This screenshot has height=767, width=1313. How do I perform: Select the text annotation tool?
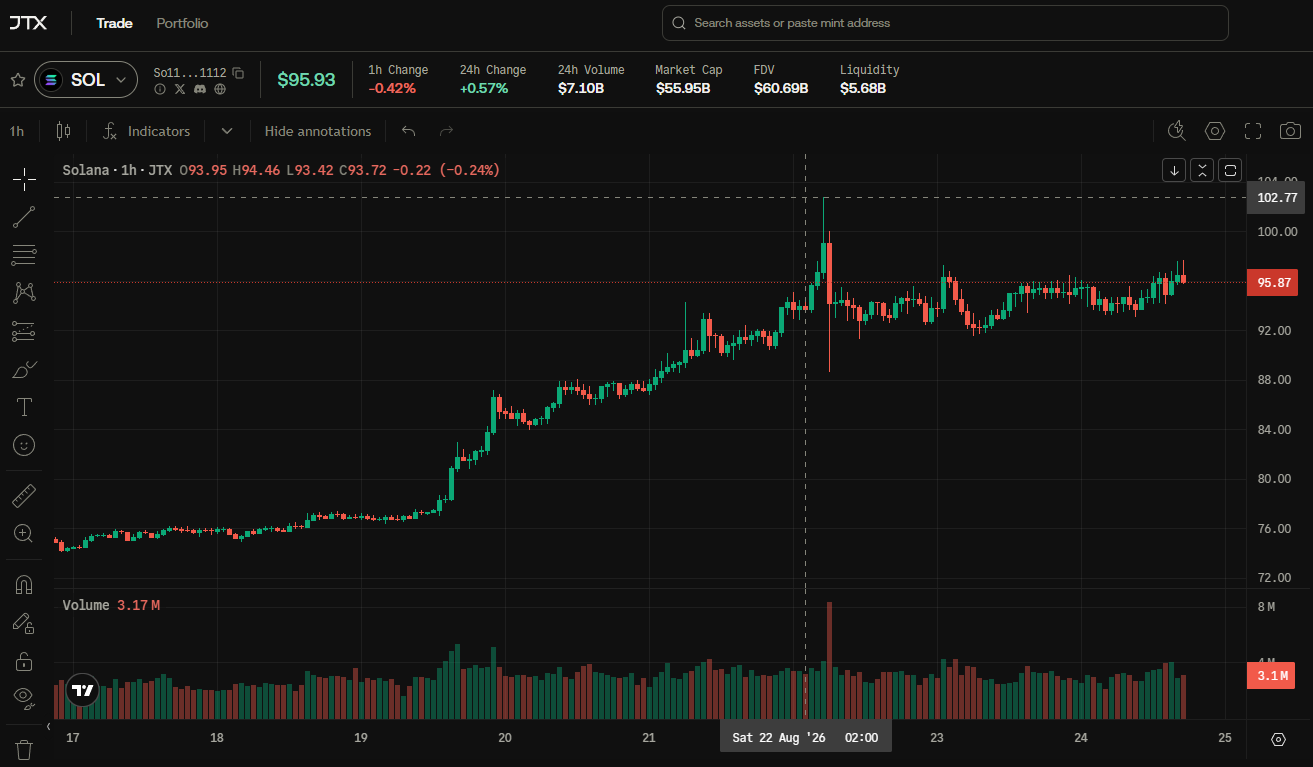(24, 407)
